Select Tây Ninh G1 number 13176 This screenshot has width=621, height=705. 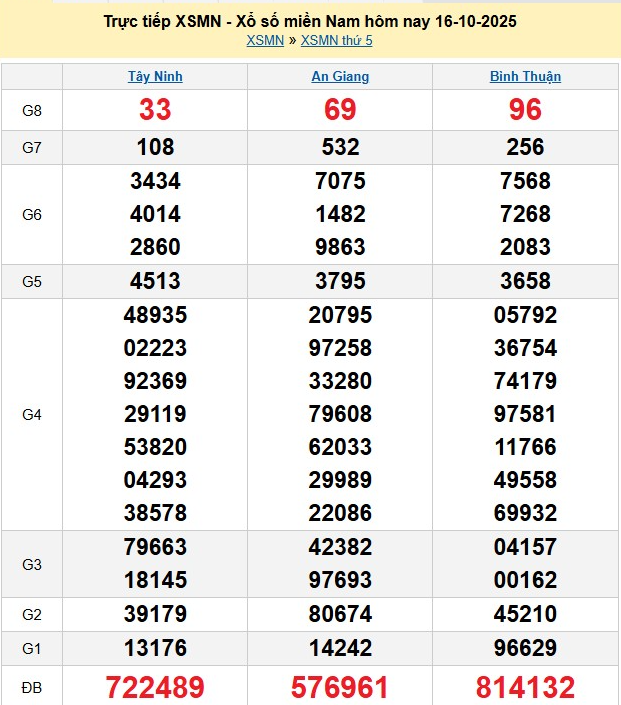155,648
